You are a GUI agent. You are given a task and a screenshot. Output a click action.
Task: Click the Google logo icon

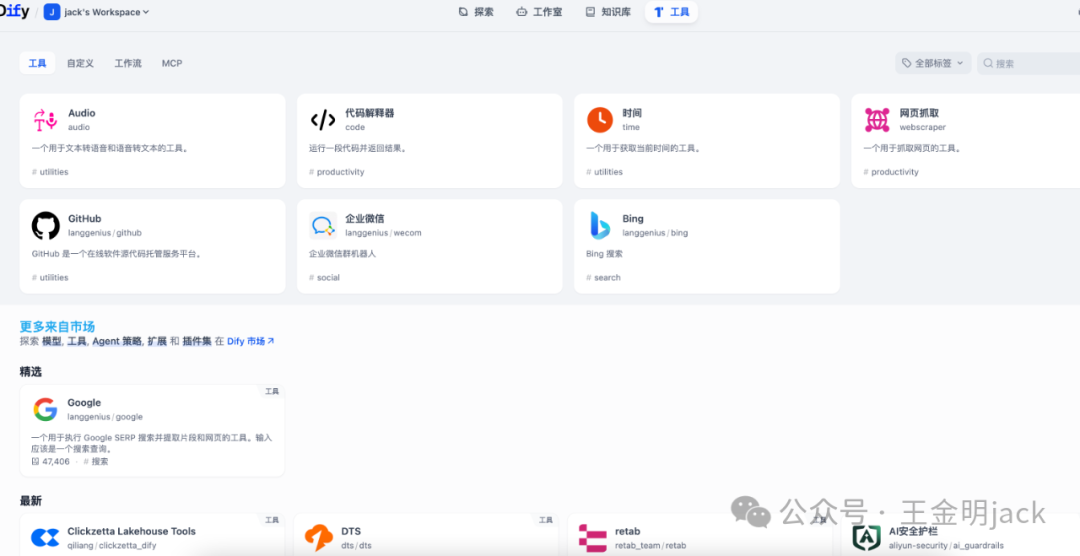click(45, 409)
